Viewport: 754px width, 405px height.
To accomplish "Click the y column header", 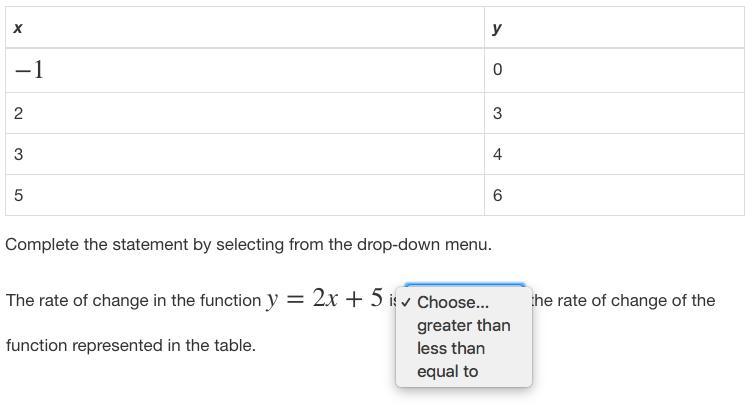I will point(497,28).
